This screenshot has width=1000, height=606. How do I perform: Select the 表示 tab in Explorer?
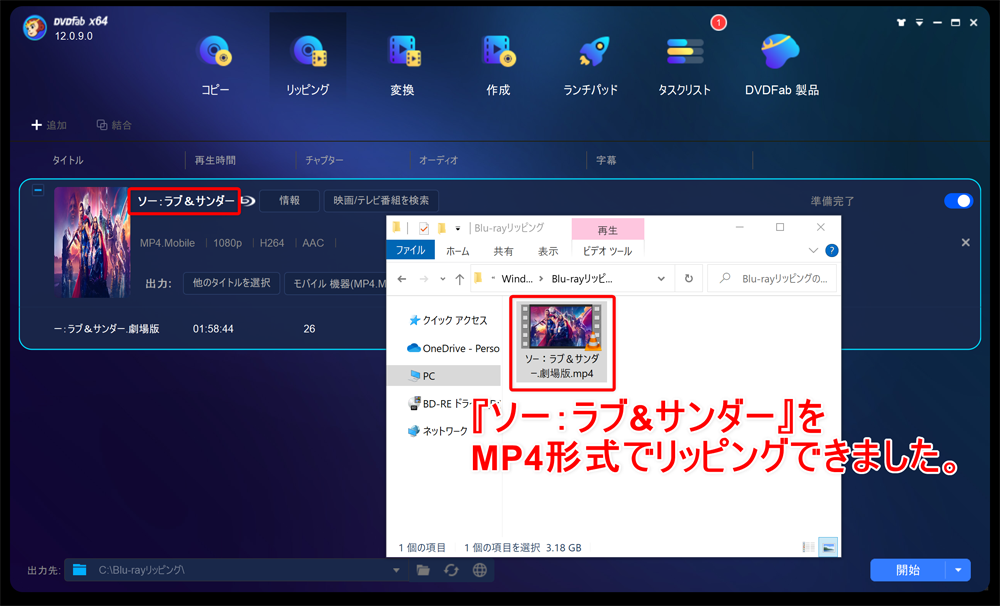click(548, 251)
